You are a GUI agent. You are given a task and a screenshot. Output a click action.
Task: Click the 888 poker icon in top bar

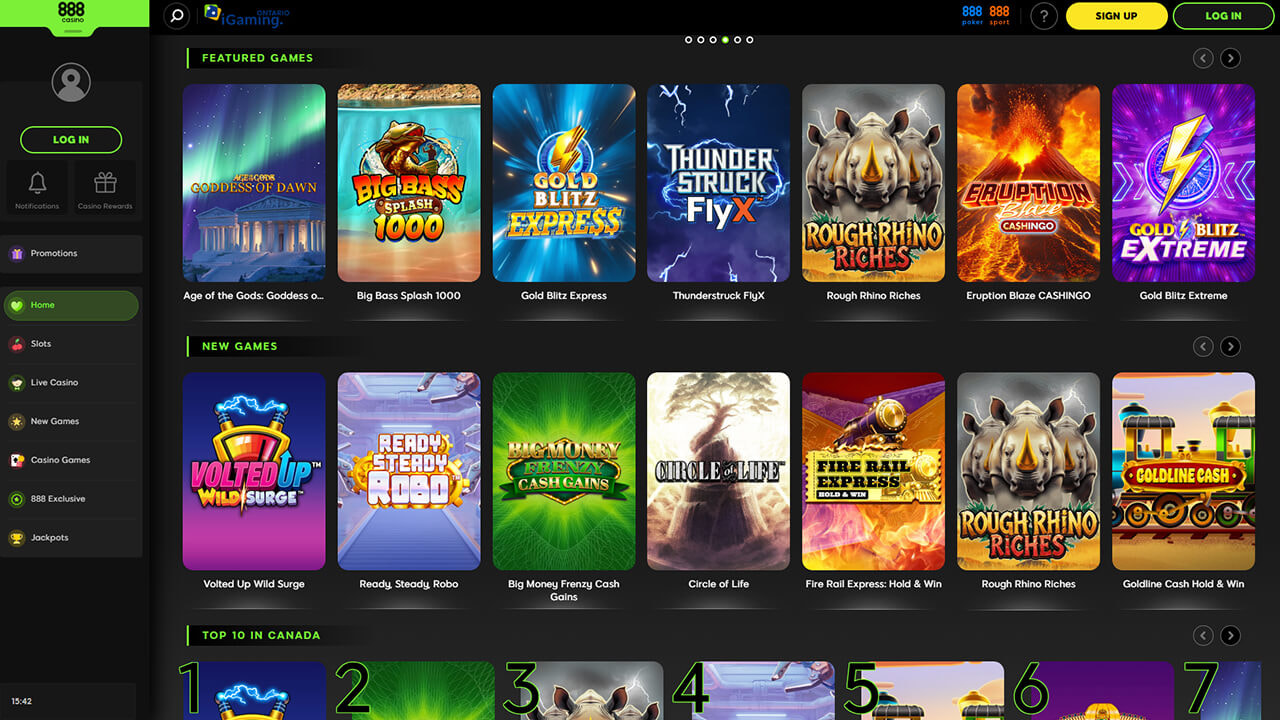click(971, 15)
